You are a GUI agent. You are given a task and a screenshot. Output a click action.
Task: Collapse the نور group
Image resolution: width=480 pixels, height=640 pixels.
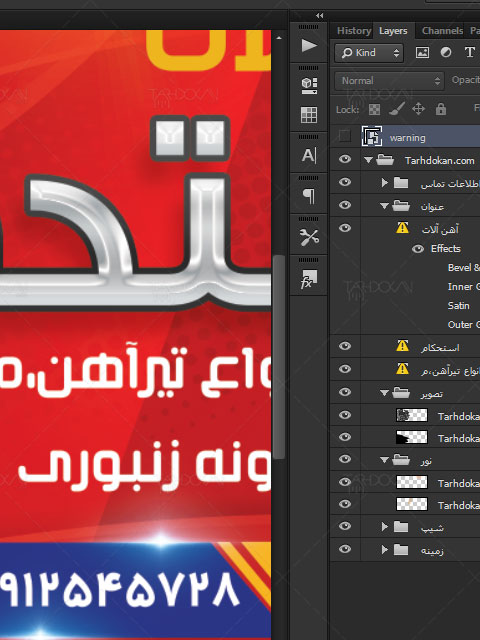click(x=384, y=460)
